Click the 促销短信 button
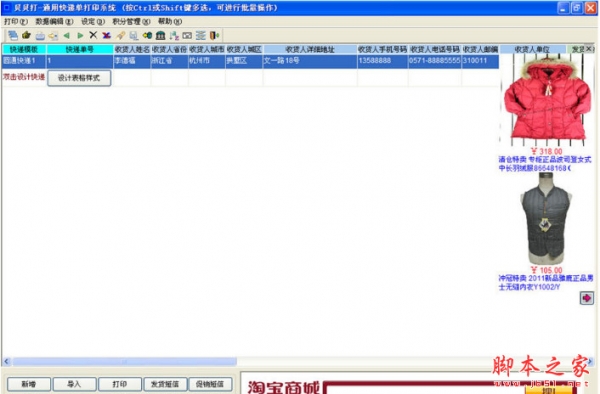Image resolution: width=600 pixels, height=394 pixels. (x=210, y=384)
